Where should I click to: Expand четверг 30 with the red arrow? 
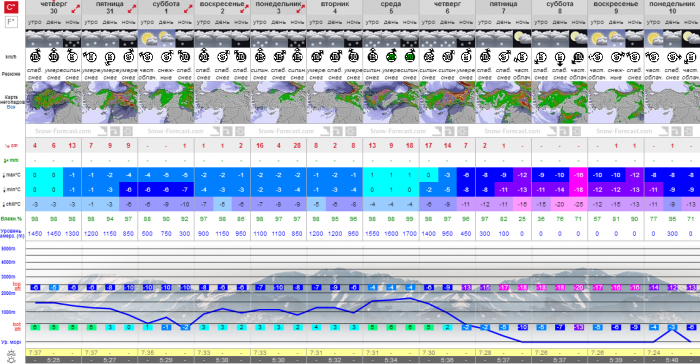point(76,8)
